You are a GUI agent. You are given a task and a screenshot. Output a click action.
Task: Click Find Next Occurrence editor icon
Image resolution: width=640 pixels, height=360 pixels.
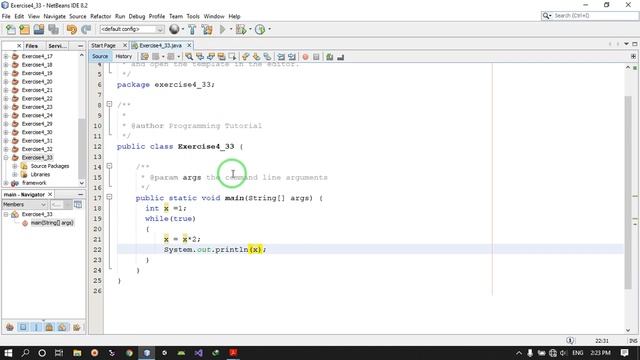[211, 57]
